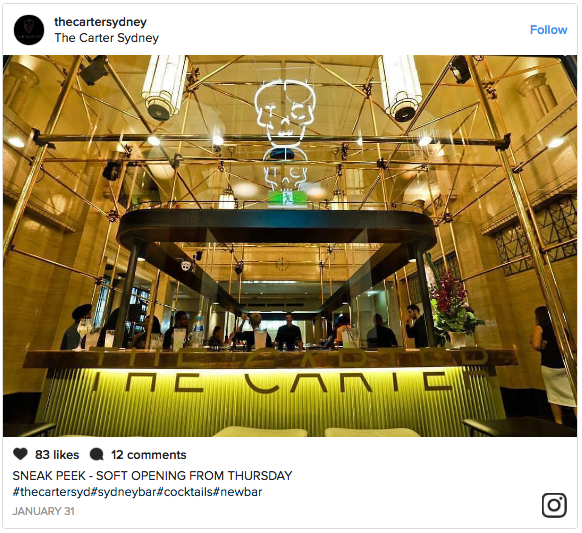
Task: Click the left hanging lantern in photo
Action: point(163,87)
